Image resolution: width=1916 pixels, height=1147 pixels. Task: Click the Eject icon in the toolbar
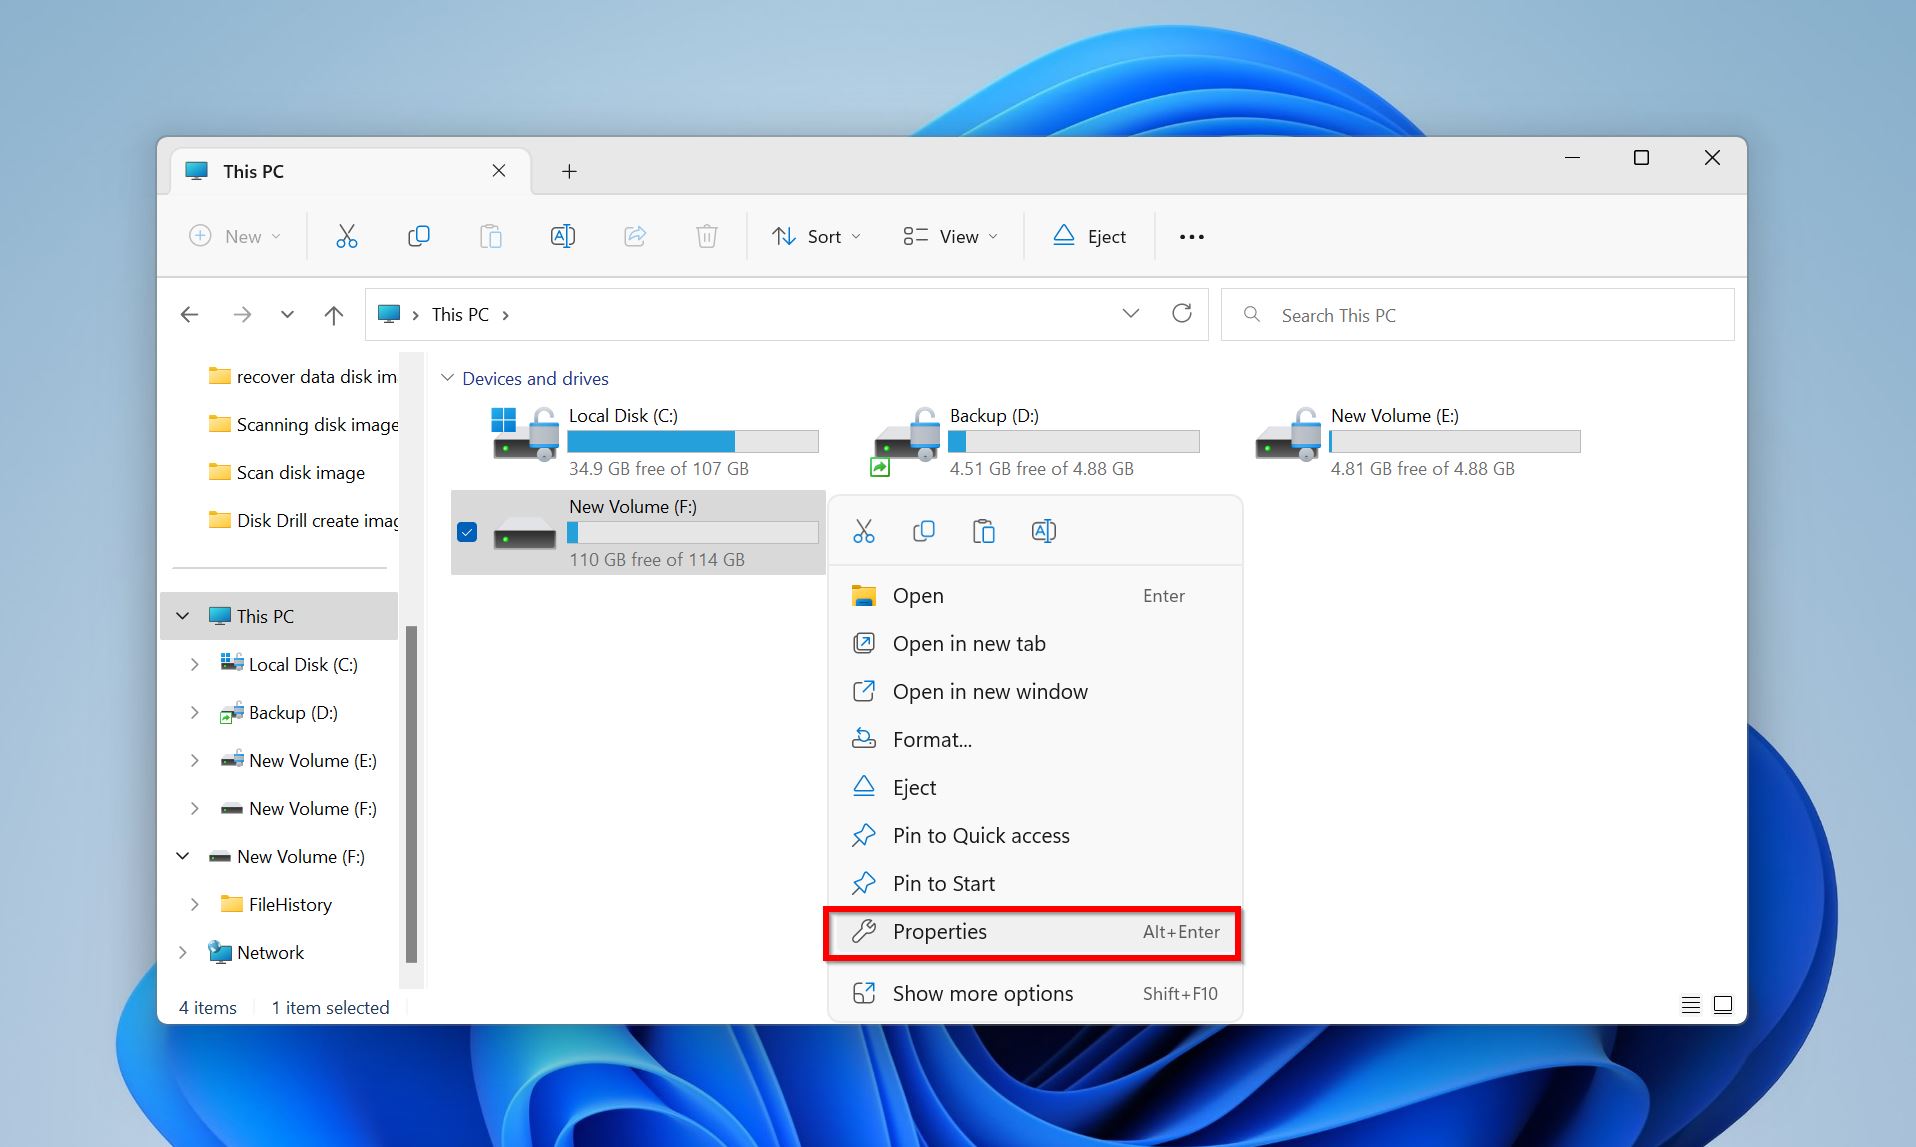tap(1089, 236)
